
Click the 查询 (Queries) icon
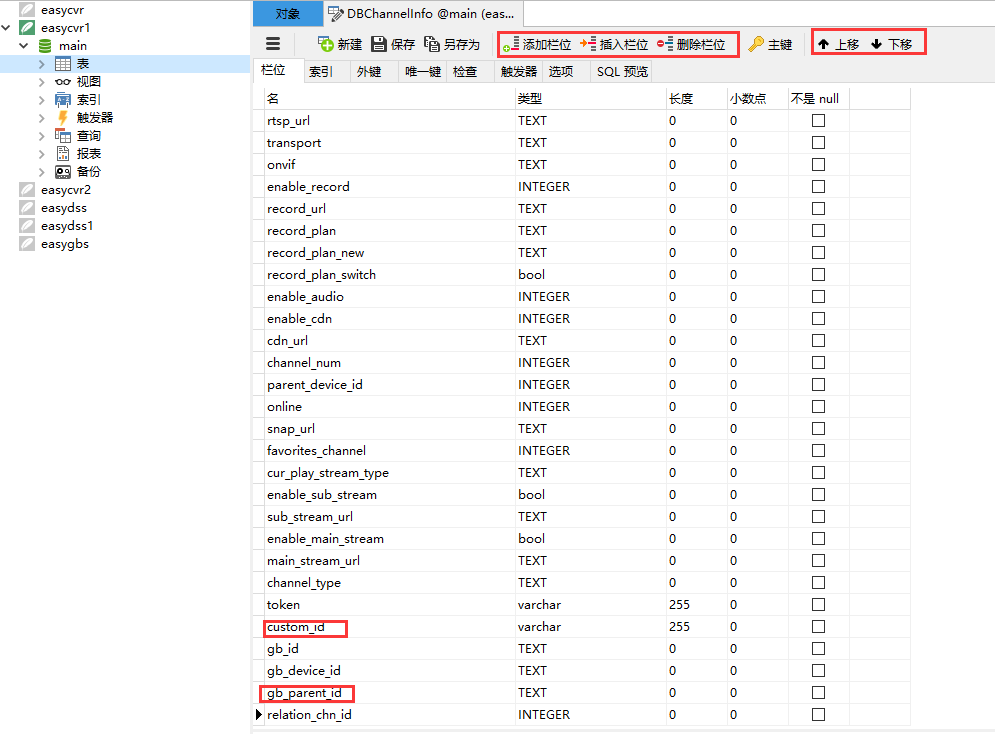[63, 136]
